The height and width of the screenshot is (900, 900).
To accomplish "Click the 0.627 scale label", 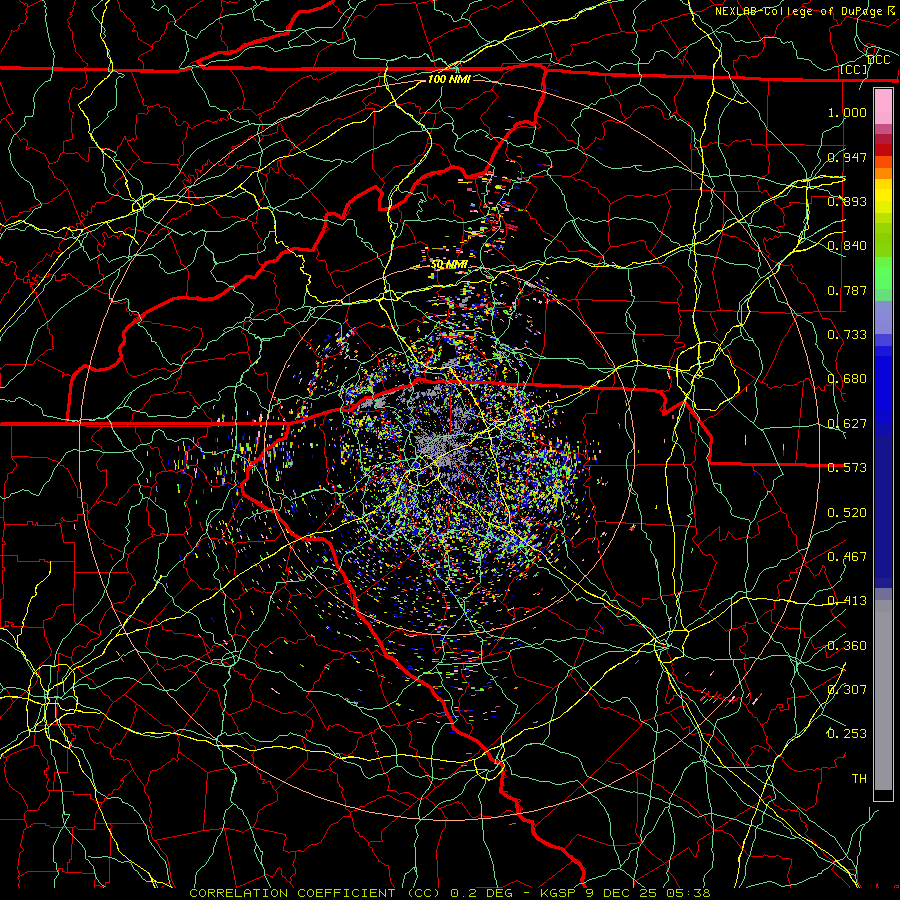I will (847, 424).
